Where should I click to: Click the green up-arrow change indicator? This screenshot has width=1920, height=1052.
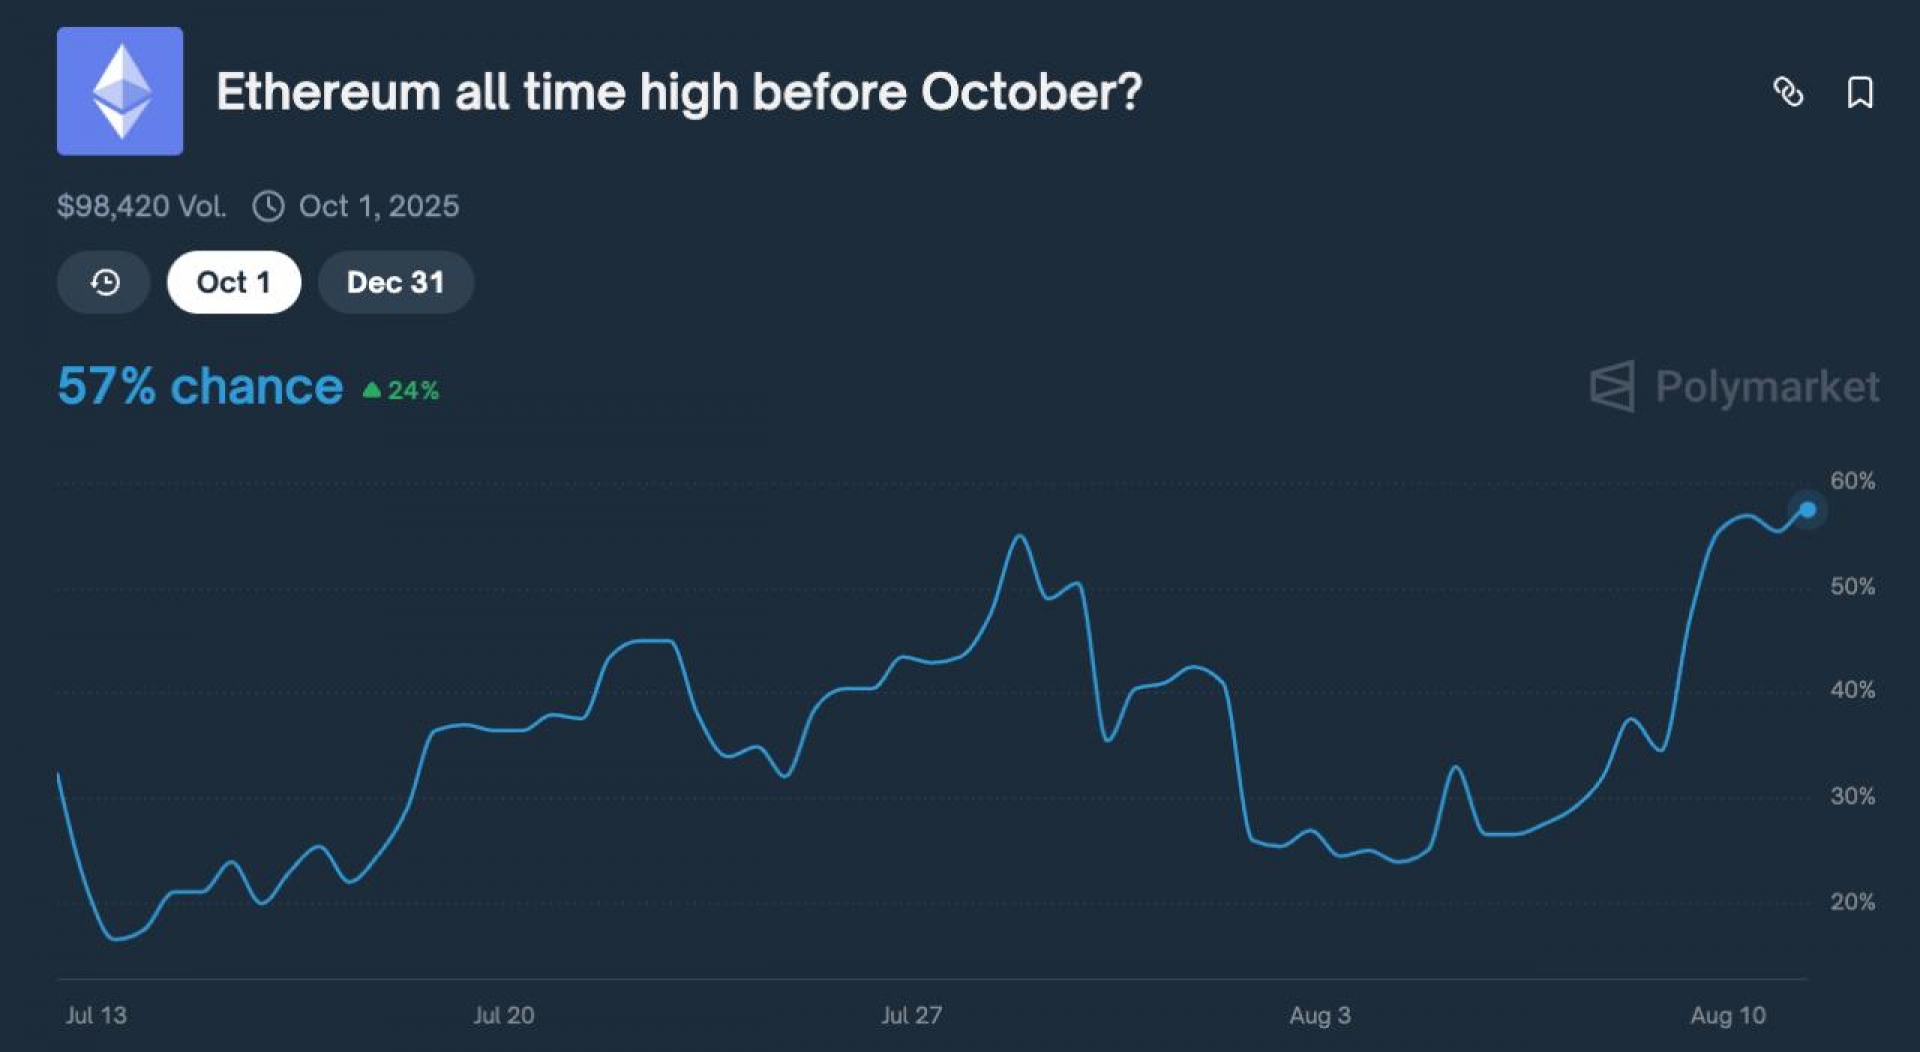point(371,389)
